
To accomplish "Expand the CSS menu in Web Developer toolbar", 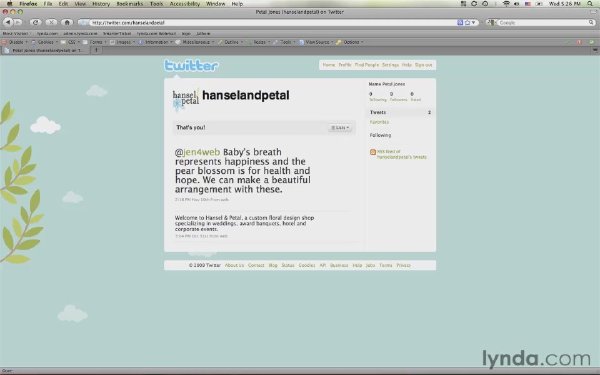I will (71, 42).
